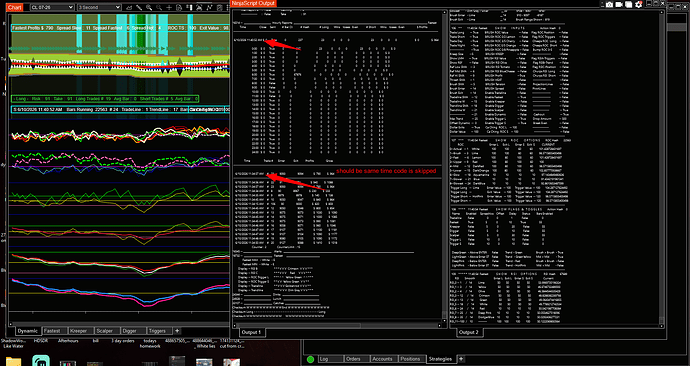Select the 3 day orders desktop label
Viewport: 690px width, 366px height.
click(122, 341)
